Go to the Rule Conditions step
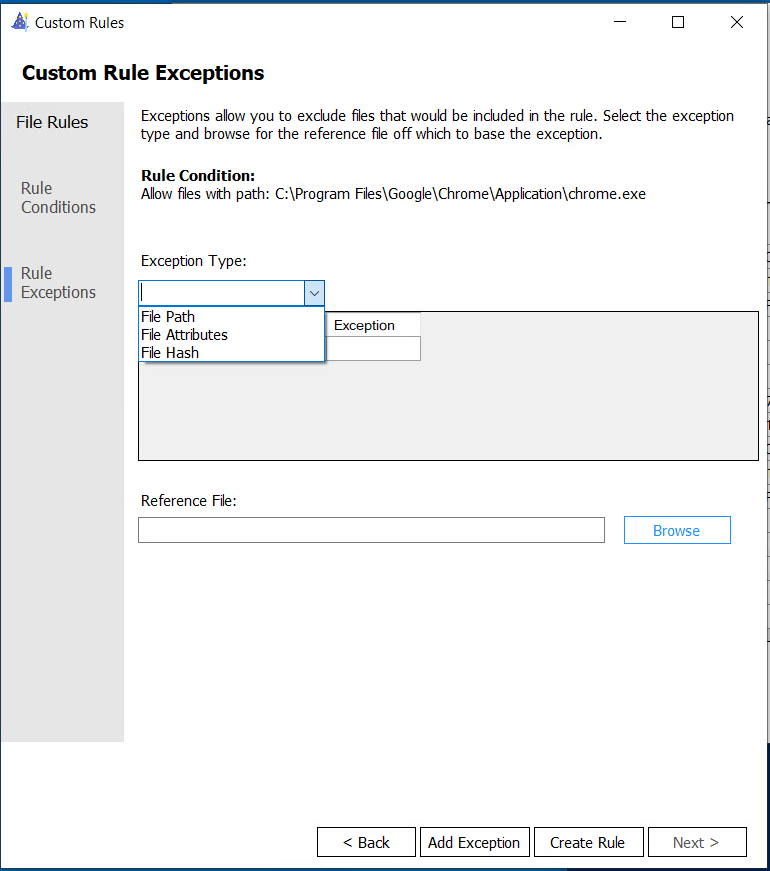 [58, 198]
